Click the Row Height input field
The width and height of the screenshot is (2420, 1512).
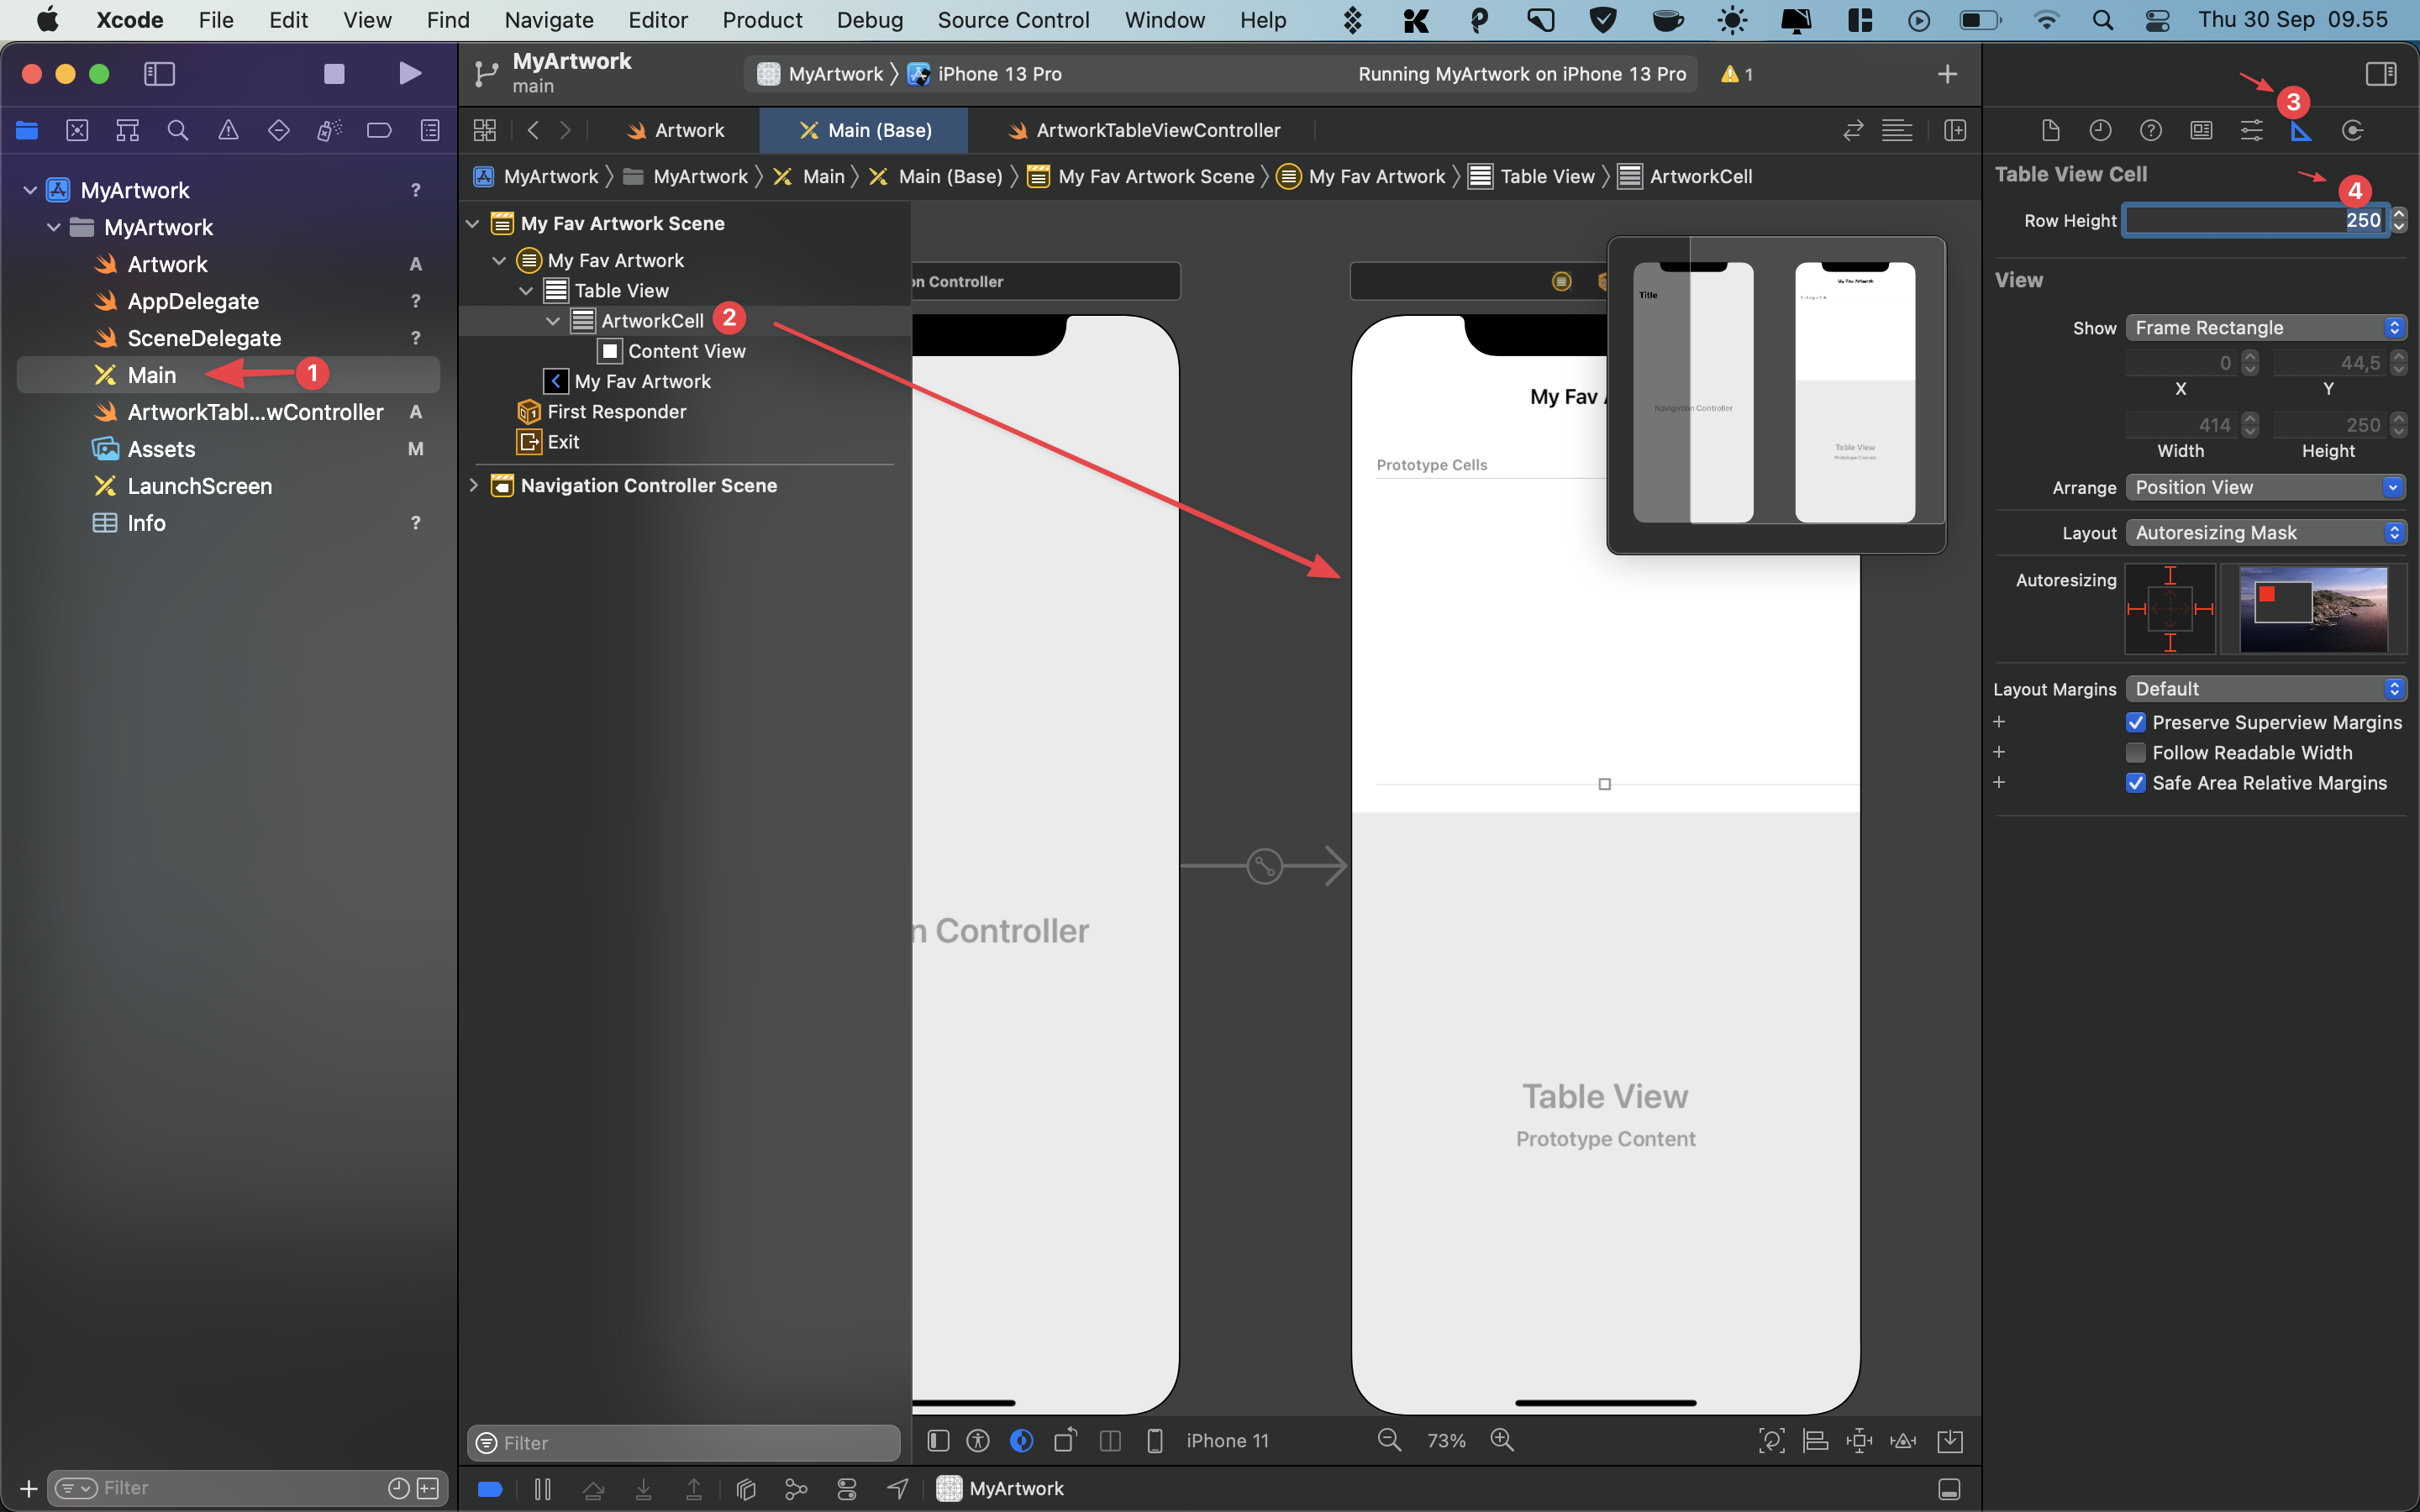2255,220
